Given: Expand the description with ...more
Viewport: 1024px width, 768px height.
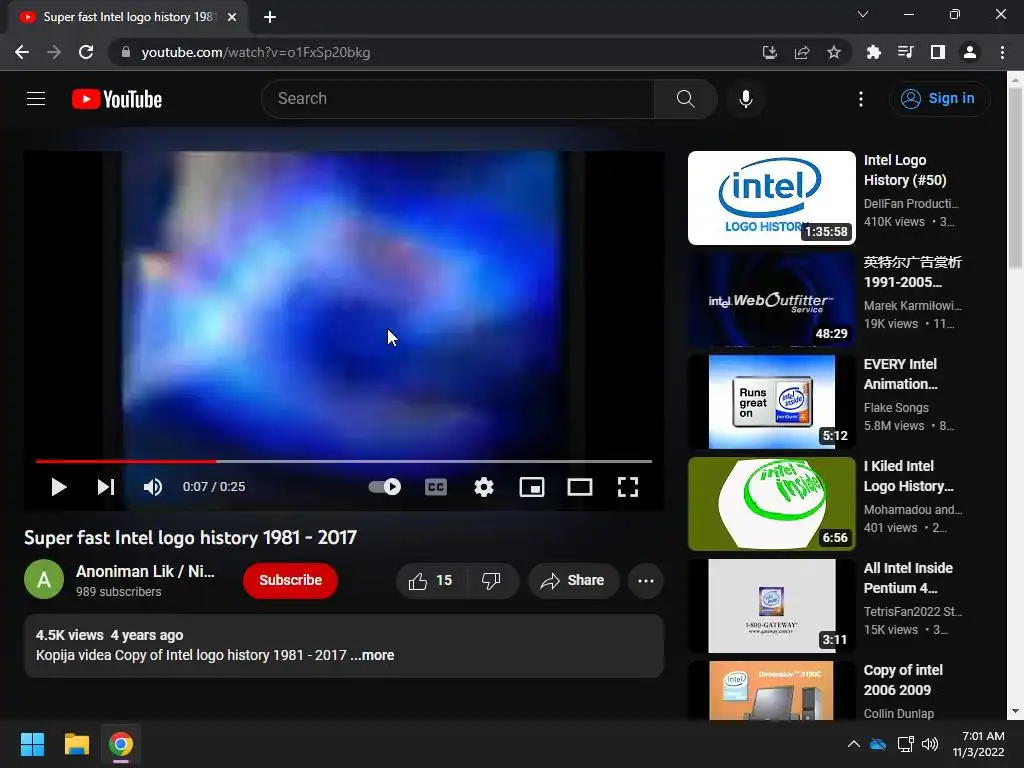Looking at the screenshot, I should [372, 655].
